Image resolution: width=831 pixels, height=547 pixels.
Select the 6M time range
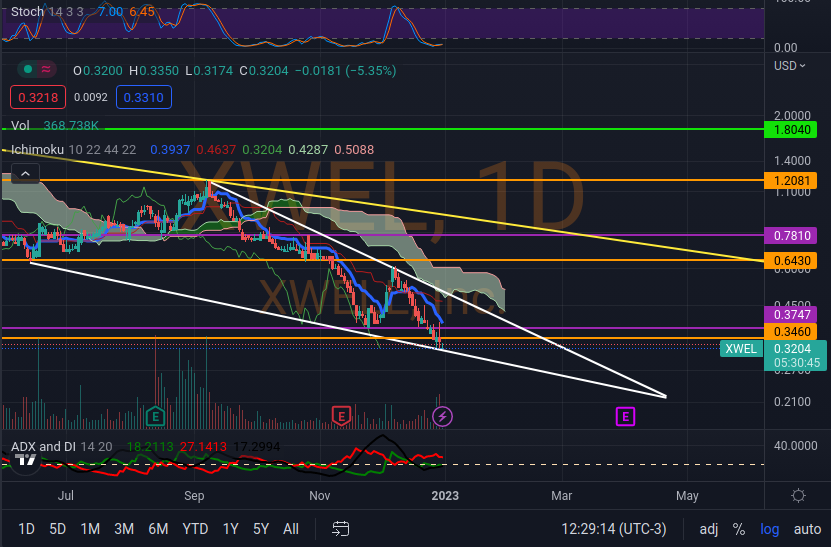point(158,528)
